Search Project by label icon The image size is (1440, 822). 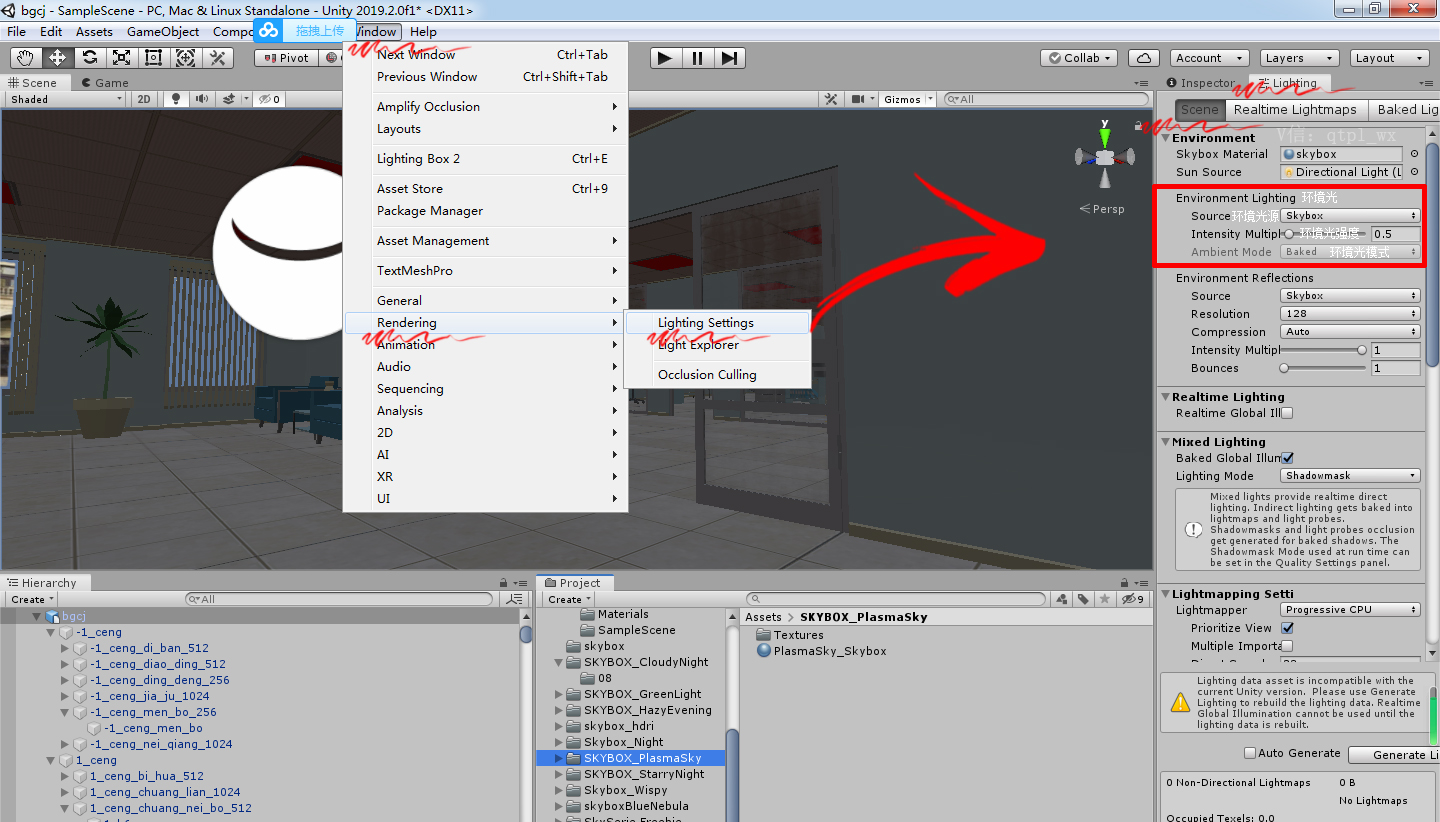point(1083,600)
